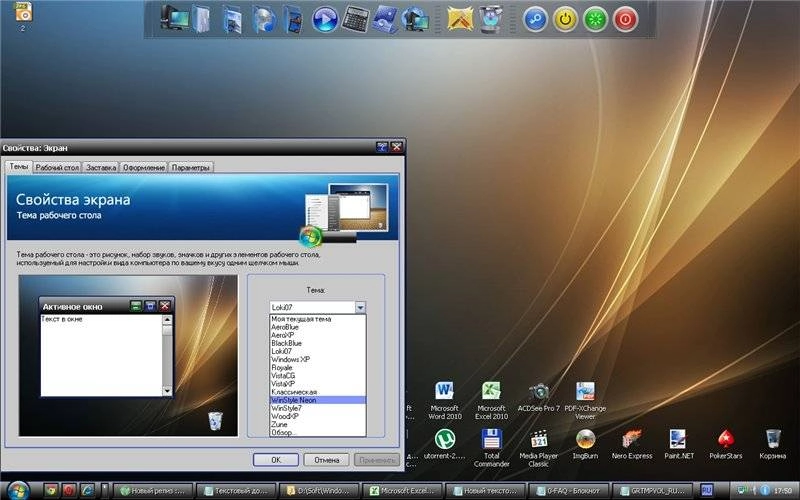Choose Обзор... entry in theme list
Screen dimensions: 800x500
pos(317,432)
